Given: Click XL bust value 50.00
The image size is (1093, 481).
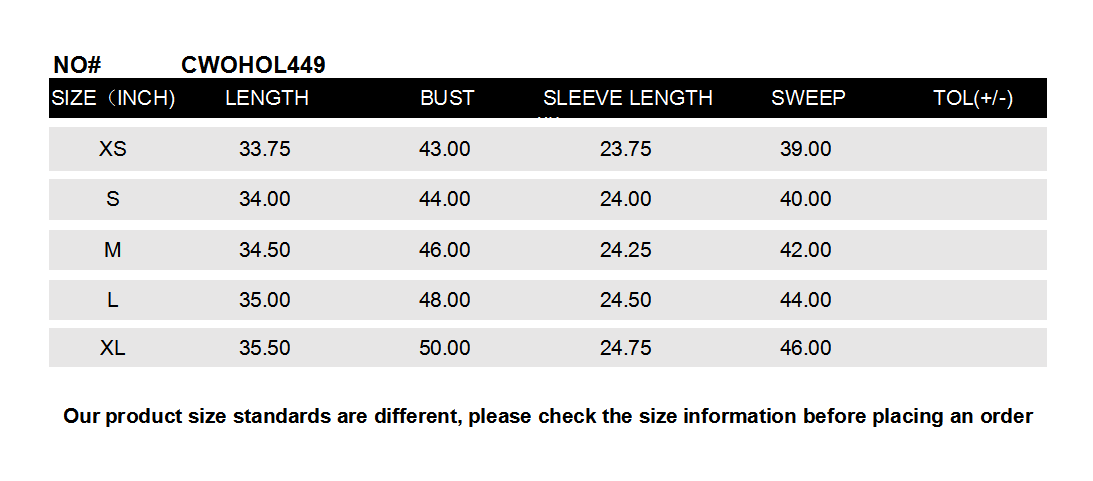Looking at the screenshot, I should pyautogui.click(x=445, y=348).
